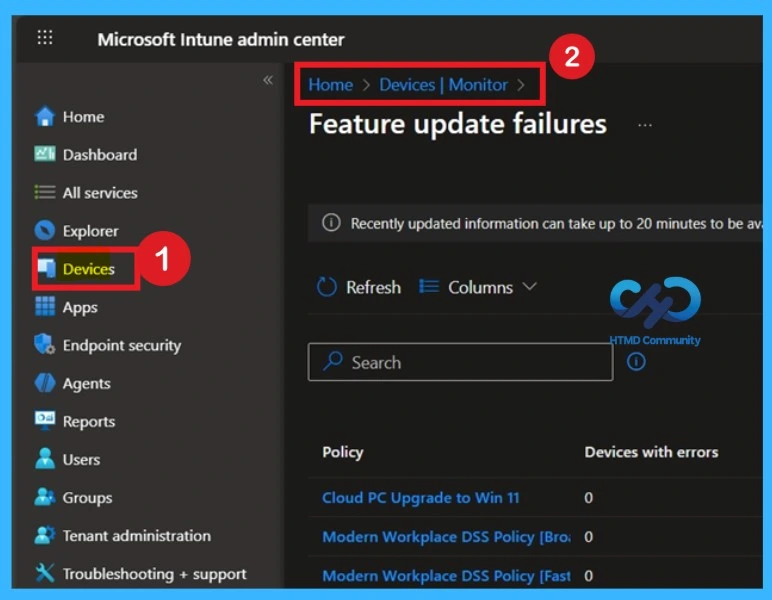Click the error count for DSS Policy [Fast
The width and height of the screenshot is (772, 600).
pos(588,575)
